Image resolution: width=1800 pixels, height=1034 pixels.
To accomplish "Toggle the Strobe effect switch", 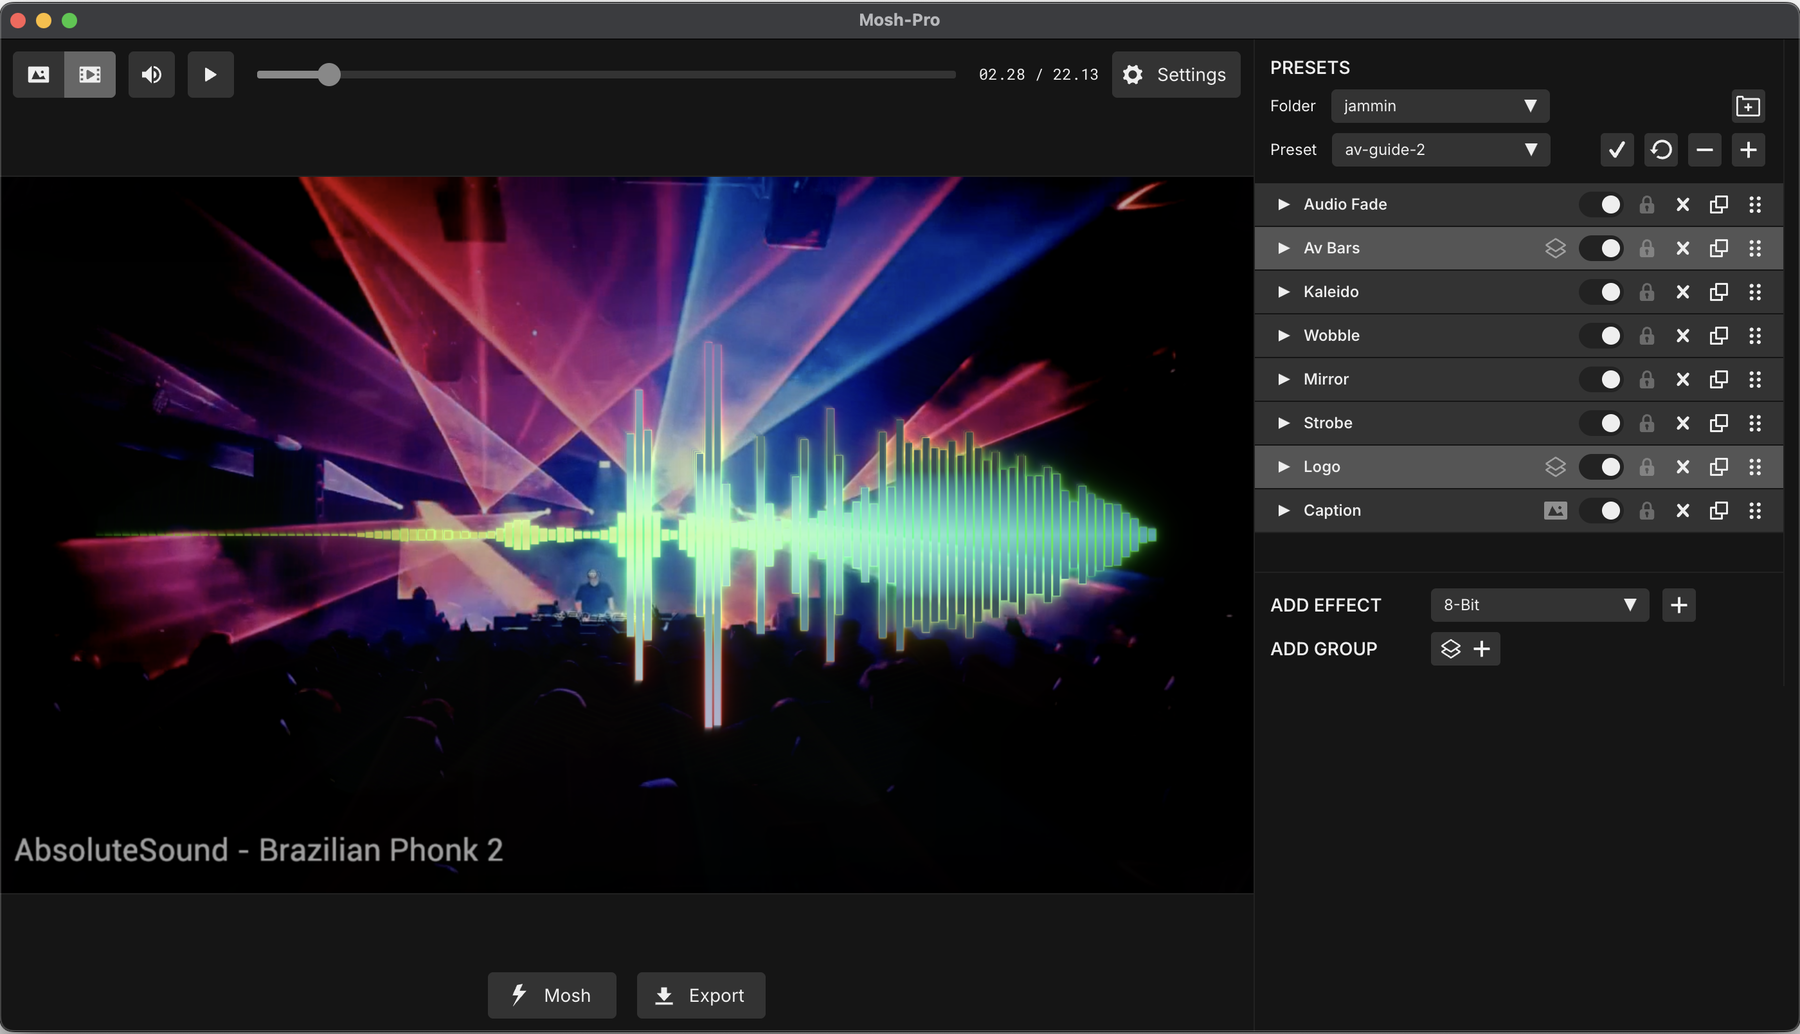I will click(1601, 423).
